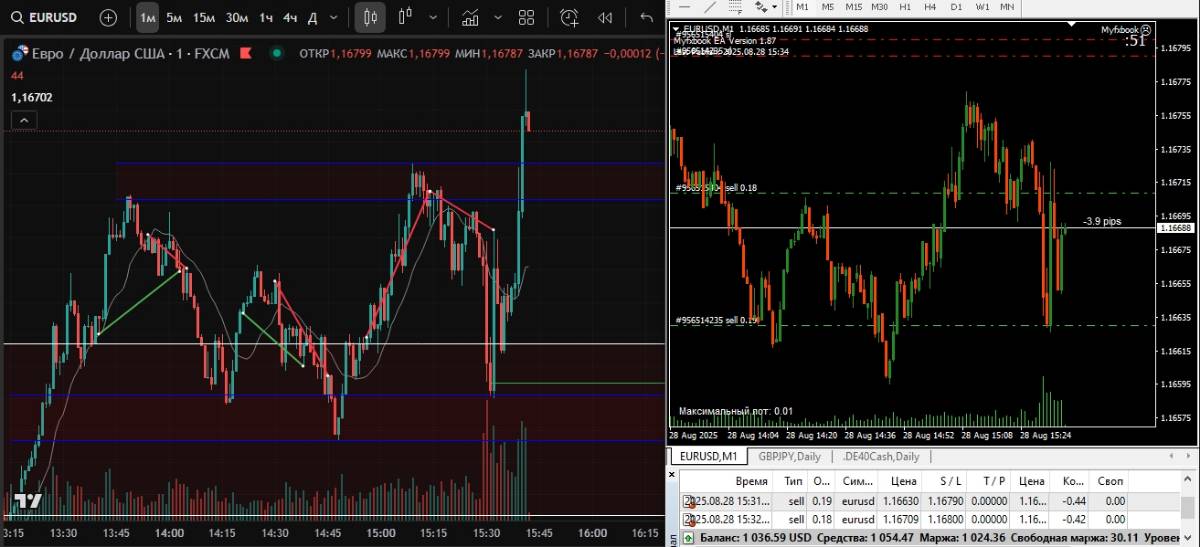Click the add symbol plus icon
1200x547 pixels.
108,17
